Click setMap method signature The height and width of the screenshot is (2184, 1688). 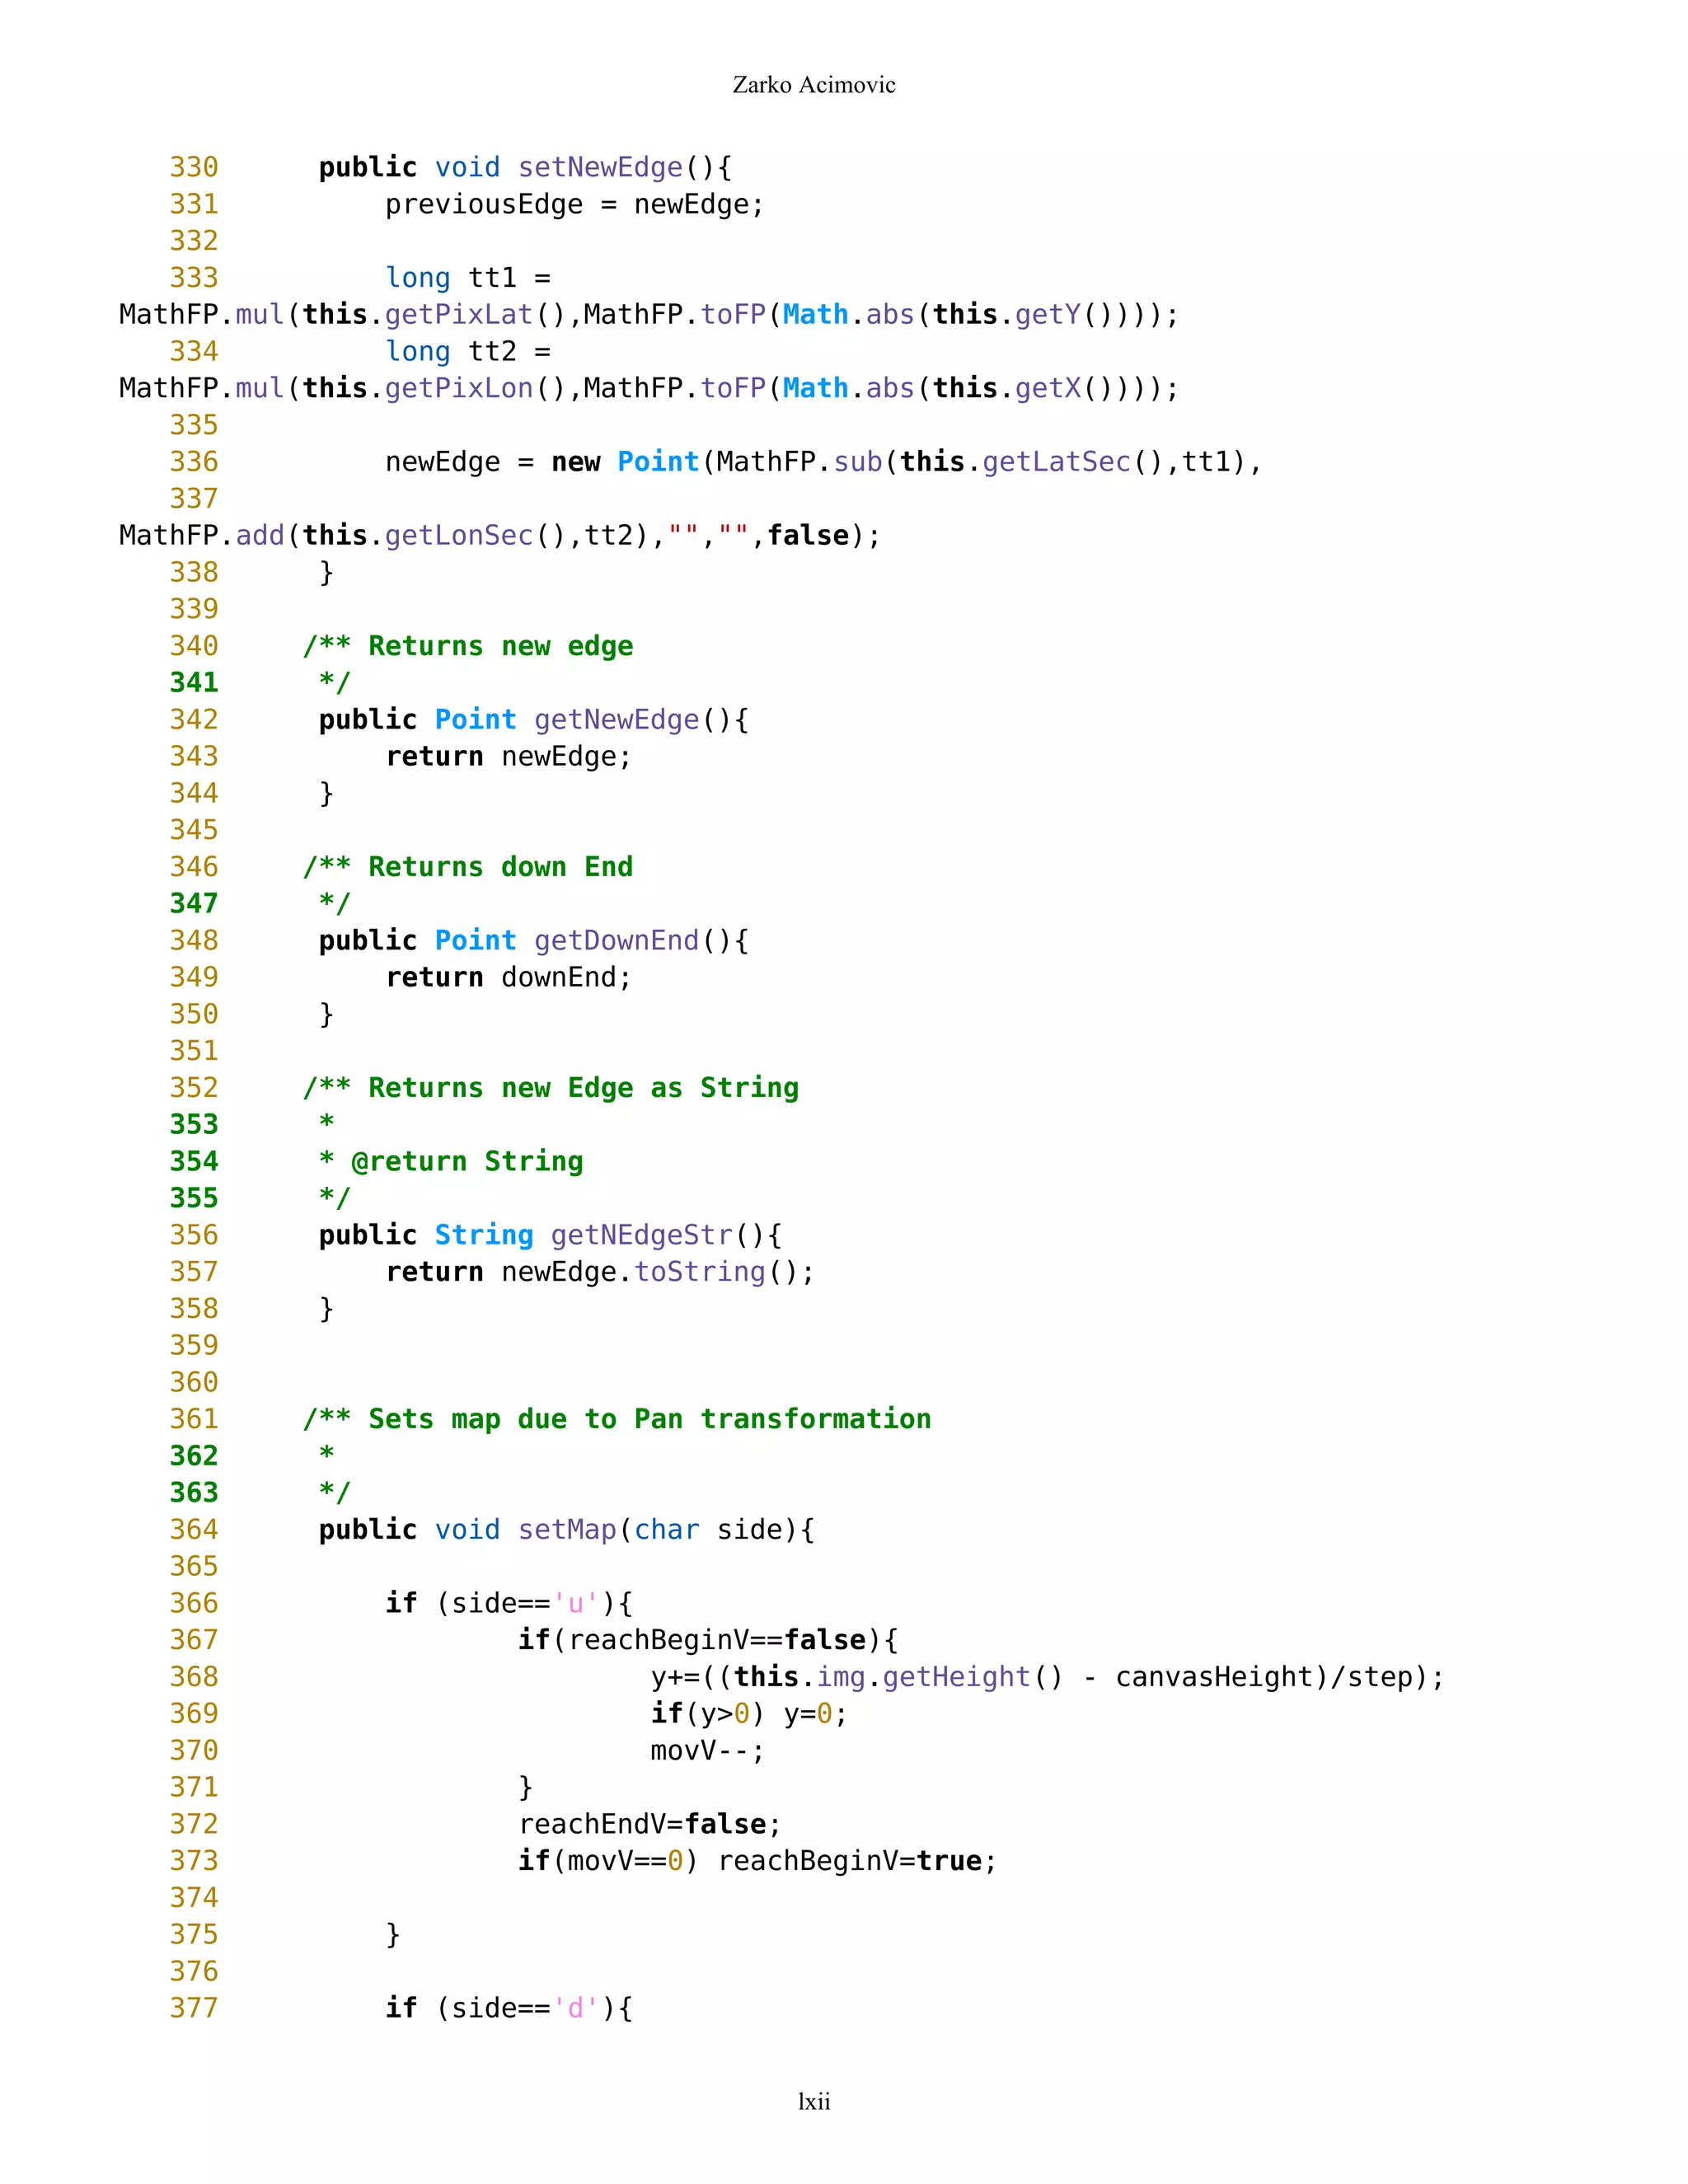coord(567,1530)
